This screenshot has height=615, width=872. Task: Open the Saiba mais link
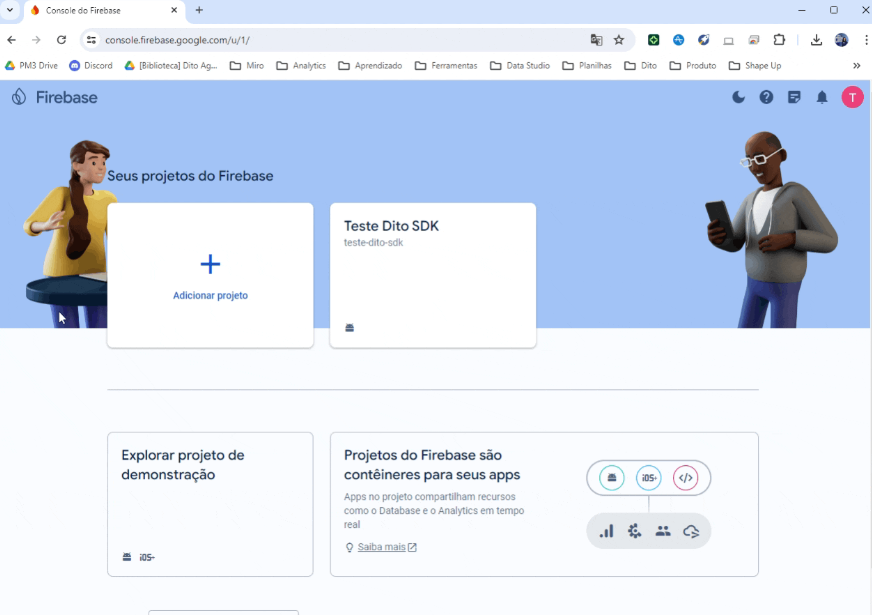382,547
